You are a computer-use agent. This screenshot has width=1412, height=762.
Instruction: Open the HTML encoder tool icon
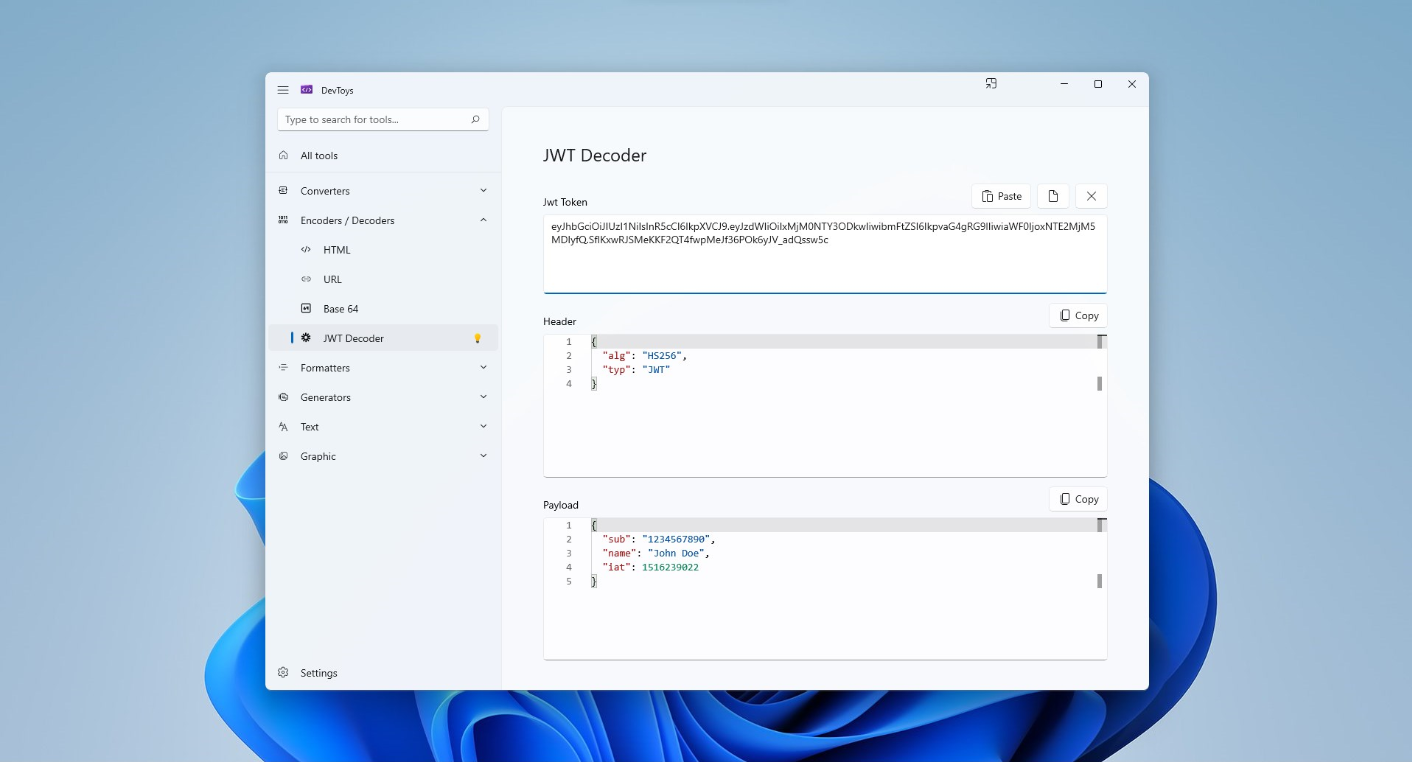point(306,250)
